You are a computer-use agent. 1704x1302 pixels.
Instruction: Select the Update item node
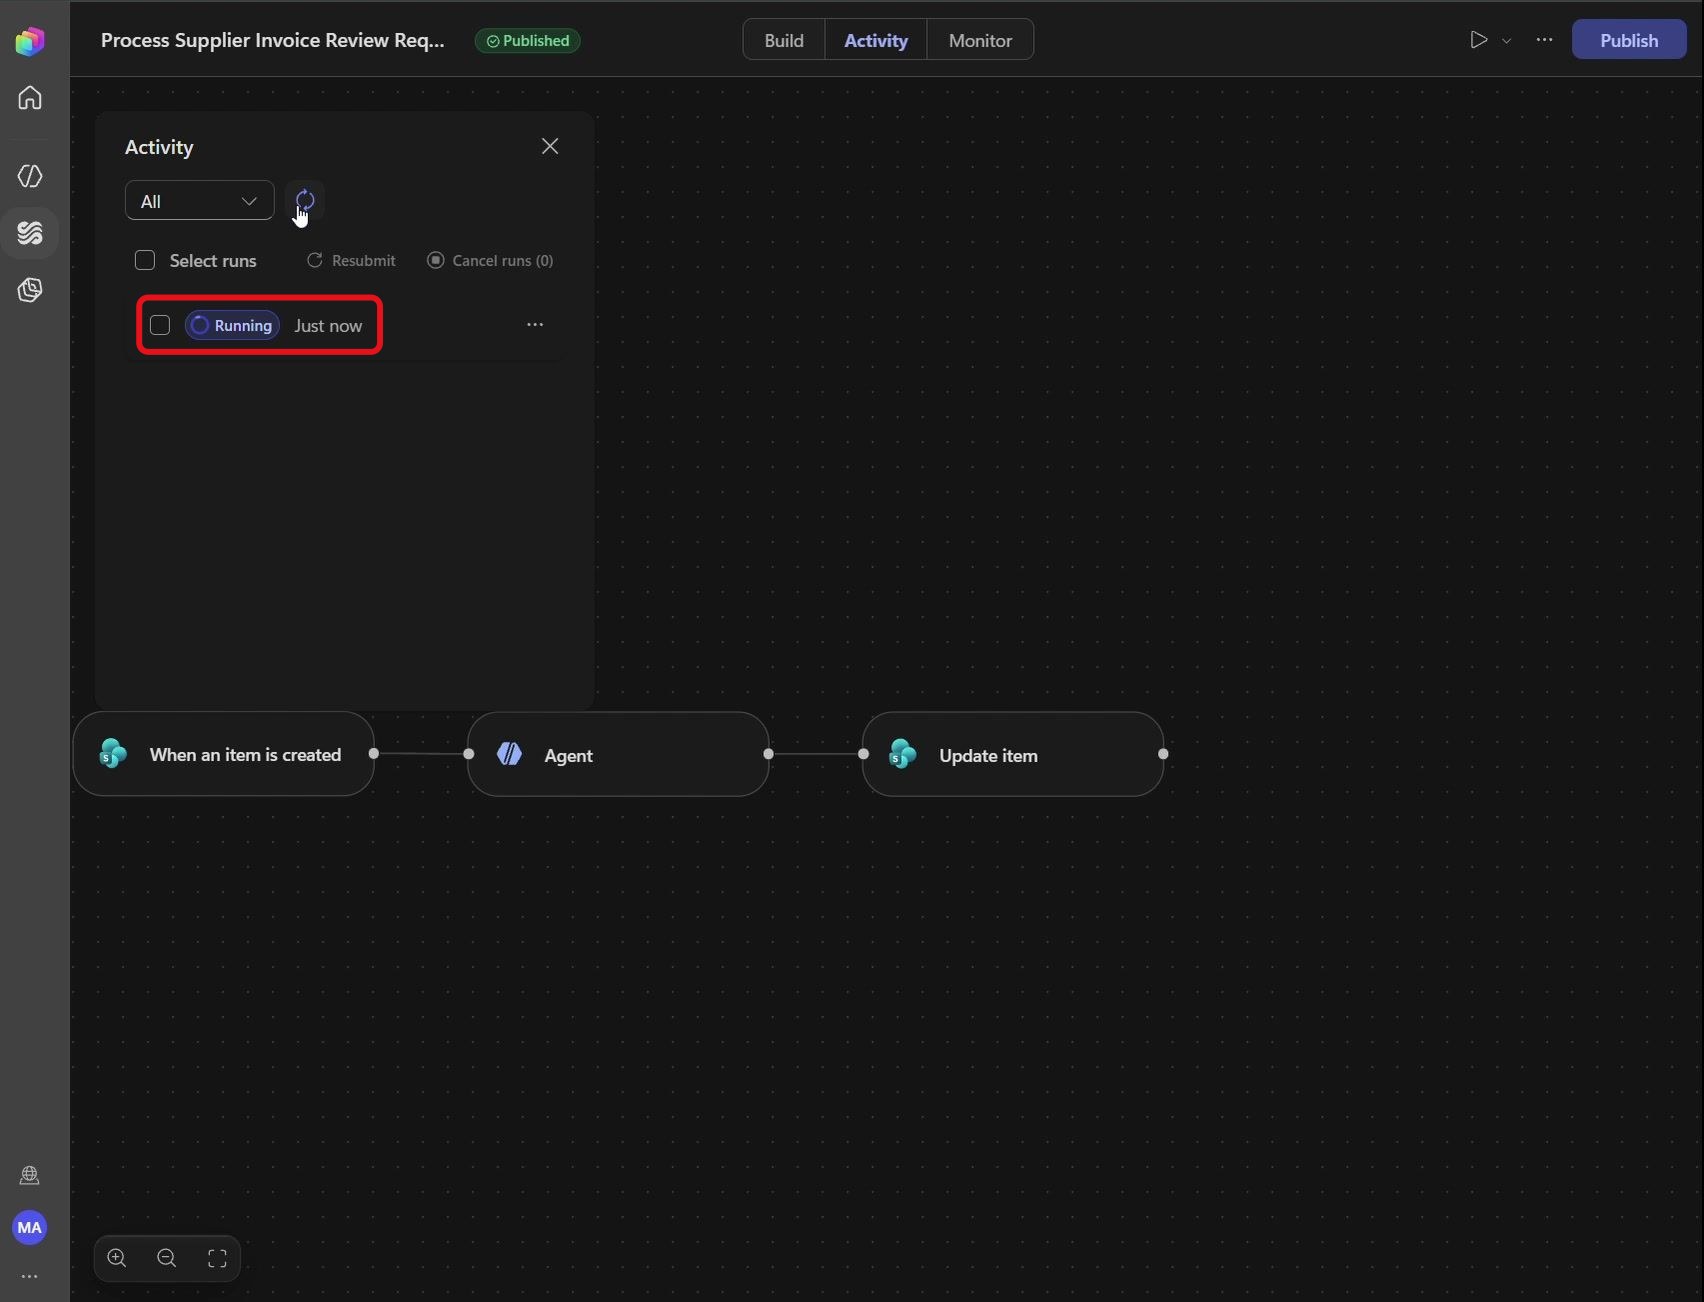coord(1013,754)
